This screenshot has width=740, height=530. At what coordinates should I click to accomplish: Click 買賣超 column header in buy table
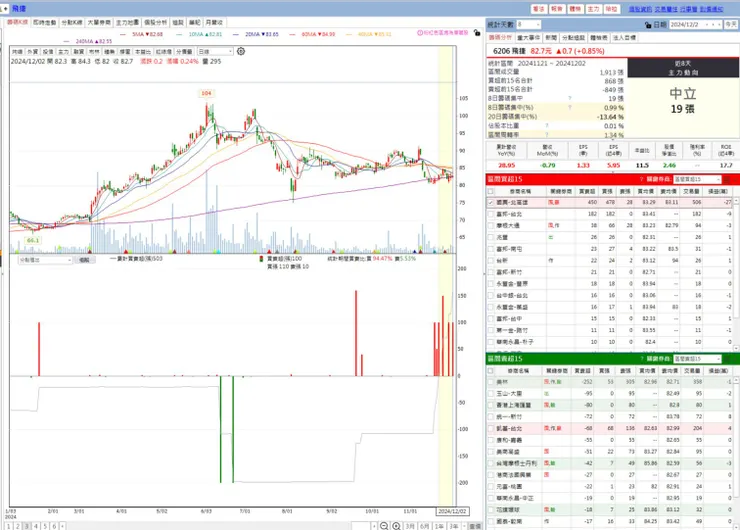pos(587,191)
